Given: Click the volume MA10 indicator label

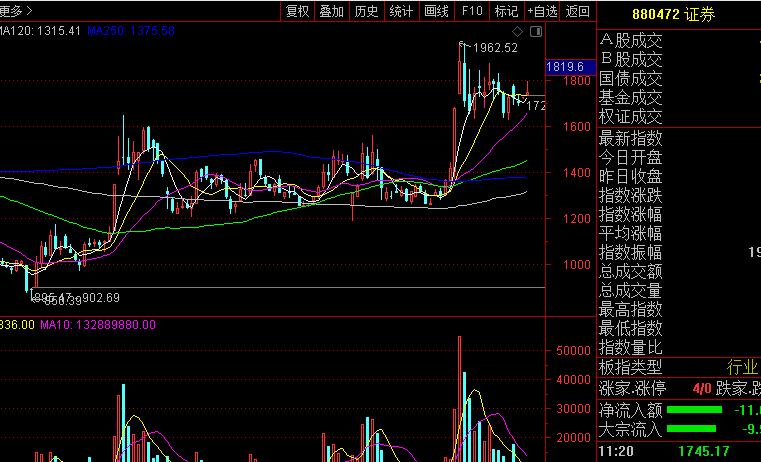Looking at the screenshot, I should (98, 325).
